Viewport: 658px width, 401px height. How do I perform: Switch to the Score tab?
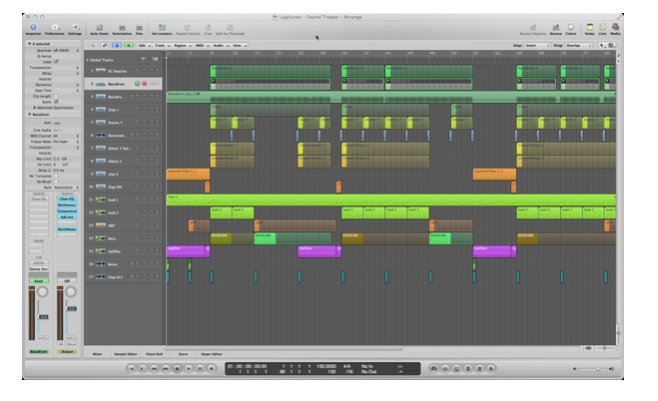tap(183, 354)
